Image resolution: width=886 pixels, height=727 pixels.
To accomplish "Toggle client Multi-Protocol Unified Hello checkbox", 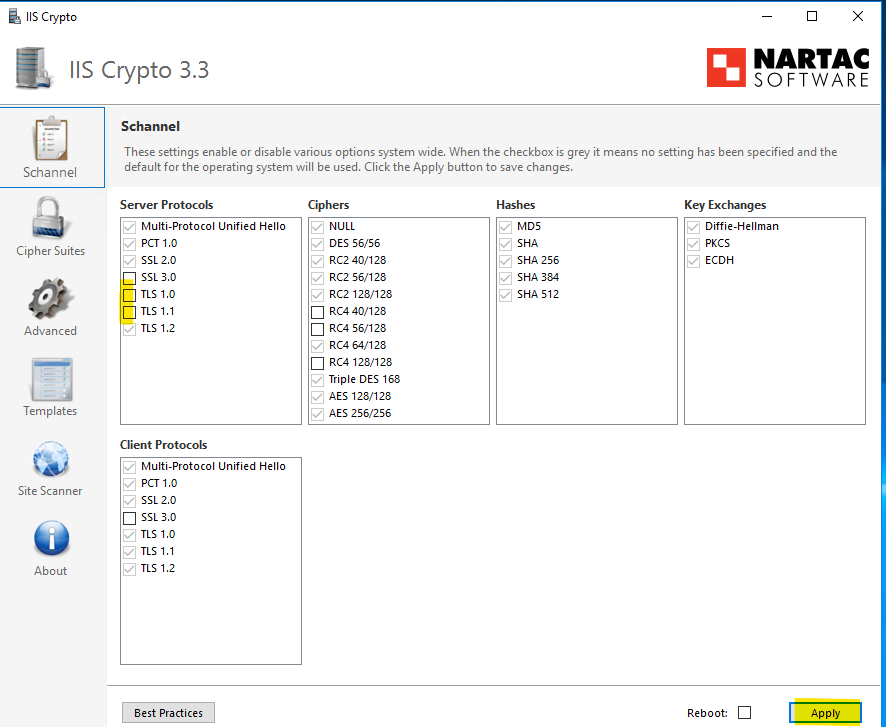I will point(129,467).
